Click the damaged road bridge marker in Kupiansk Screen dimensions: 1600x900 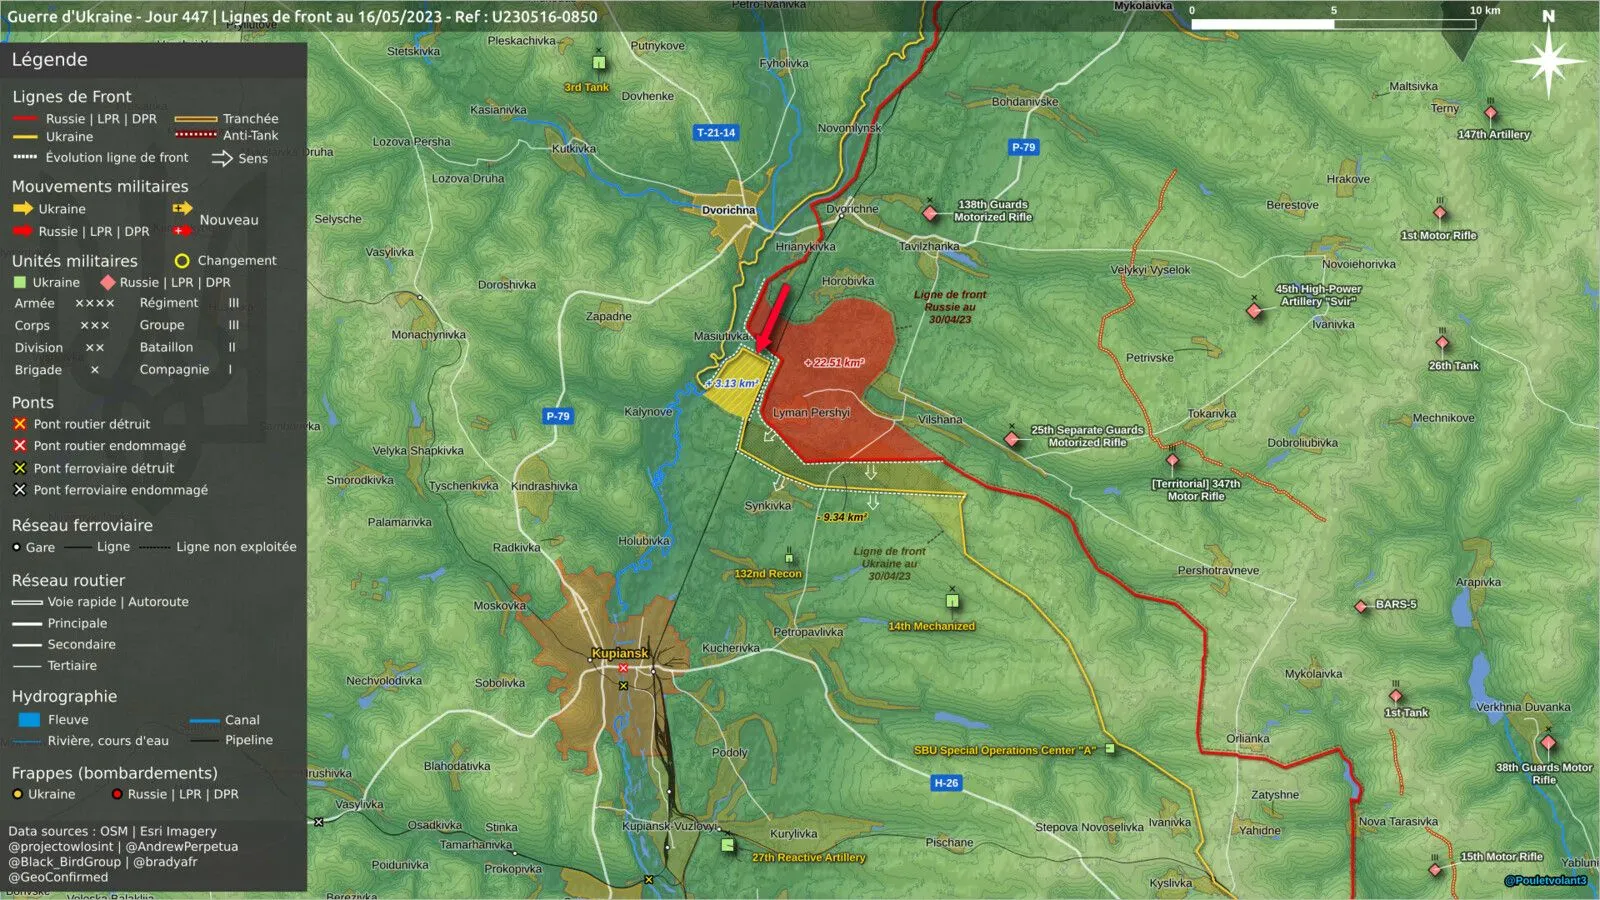coord(624,668)
